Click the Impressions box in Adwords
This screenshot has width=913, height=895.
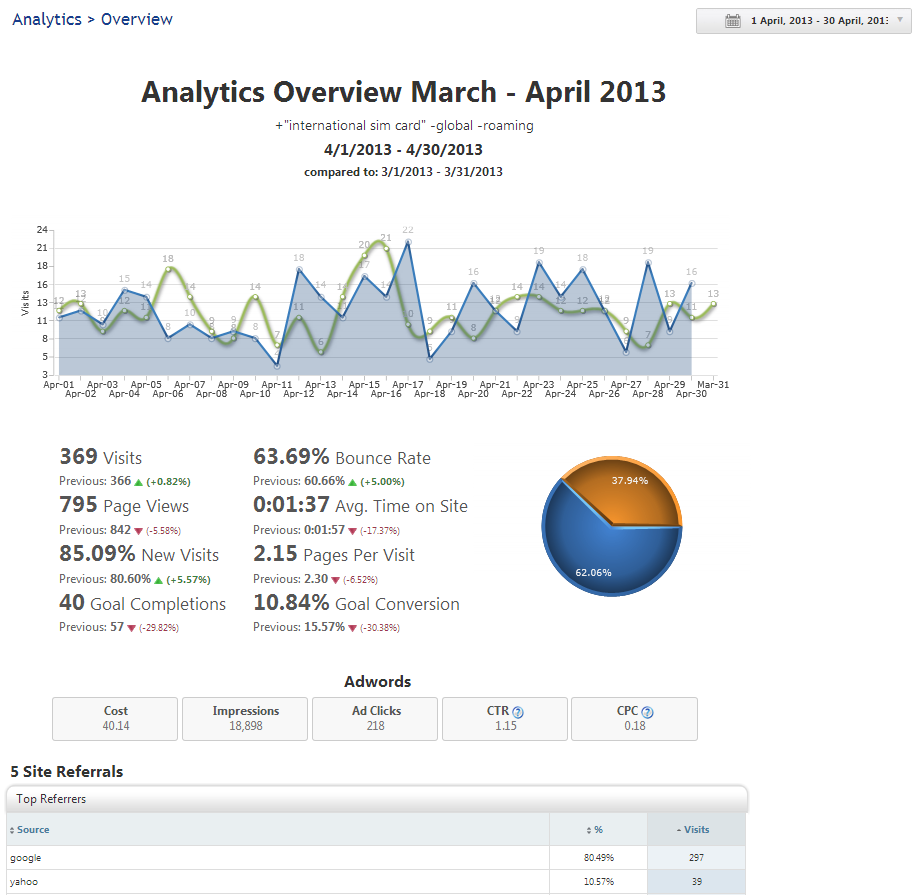point(245,718)
